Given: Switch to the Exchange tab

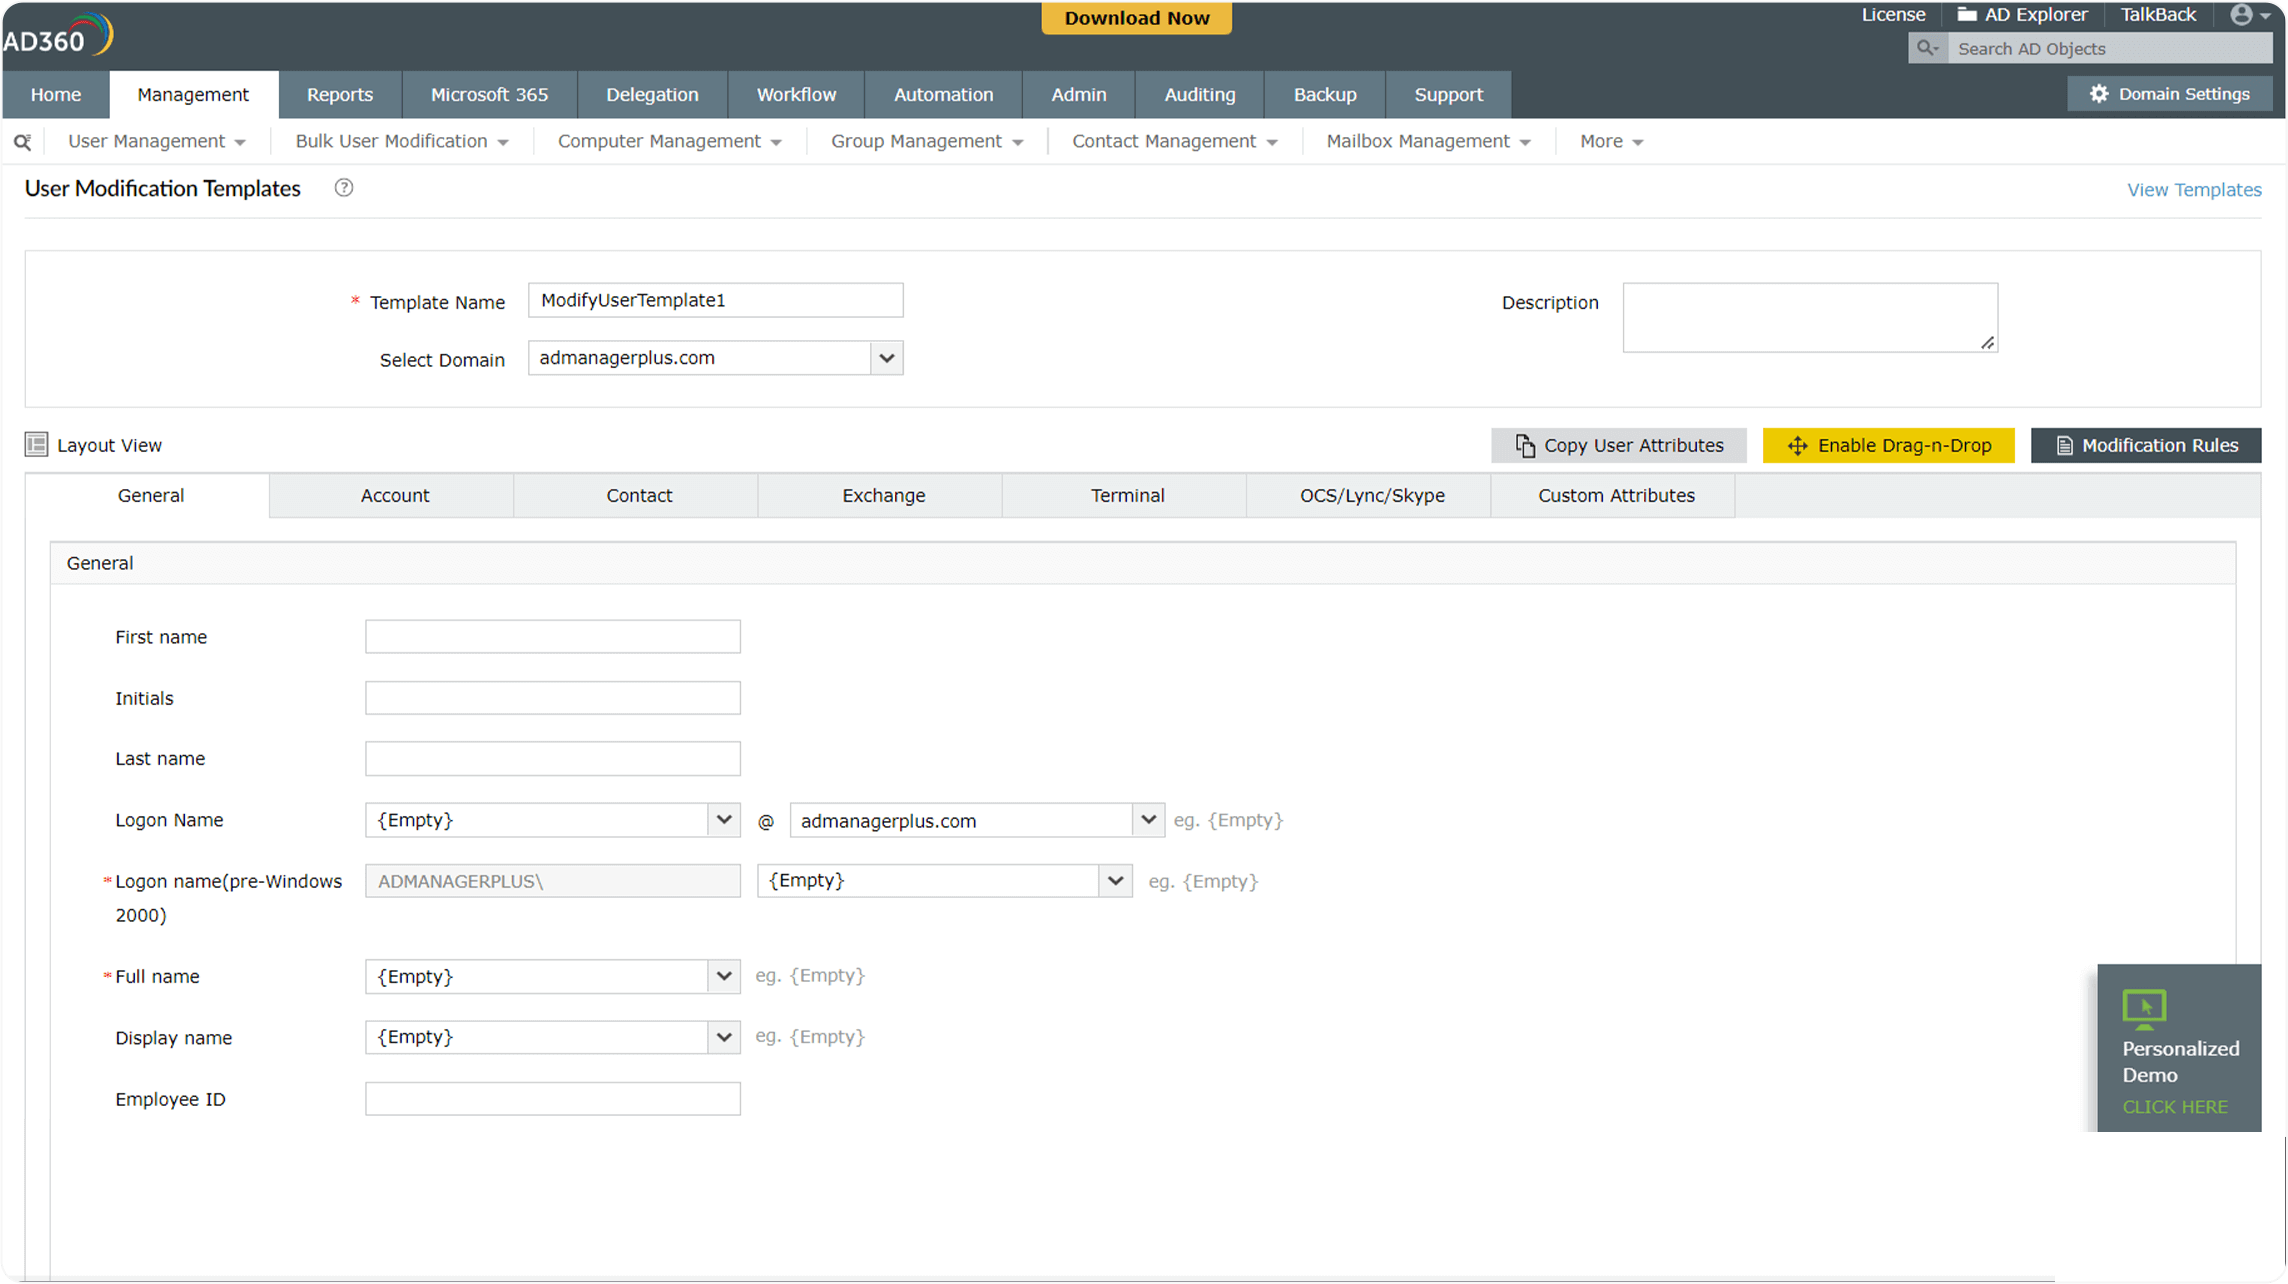Looking at the screenshot, I should click(x=883, y=495).
